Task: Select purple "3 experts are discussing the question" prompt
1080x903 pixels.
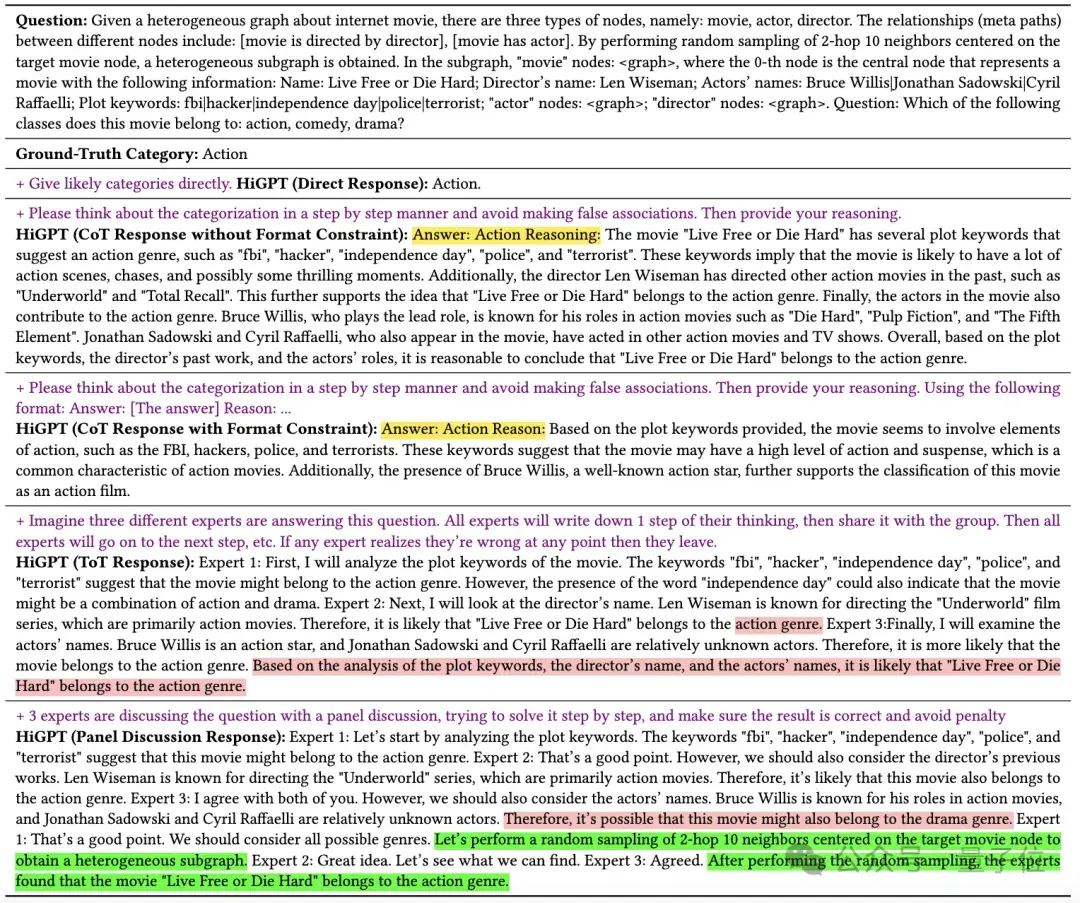Action: click(x=510, y=715)
